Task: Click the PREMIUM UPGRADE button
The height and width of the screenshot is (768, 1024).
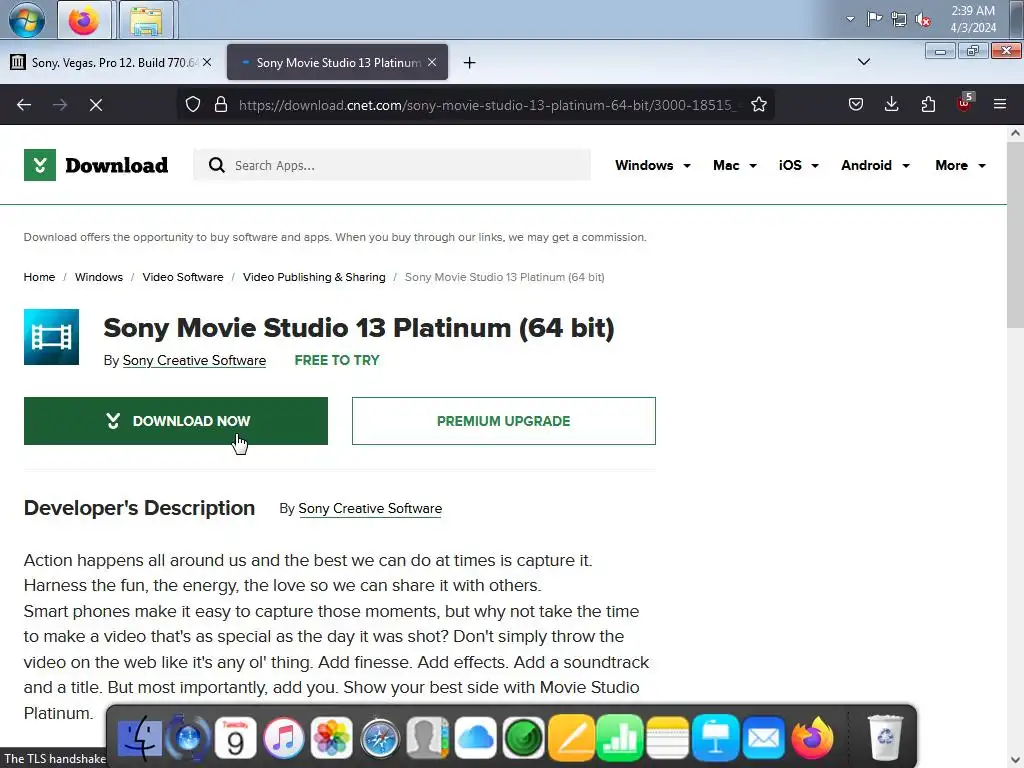Action: pyautogui.click(x=504, y=421)
